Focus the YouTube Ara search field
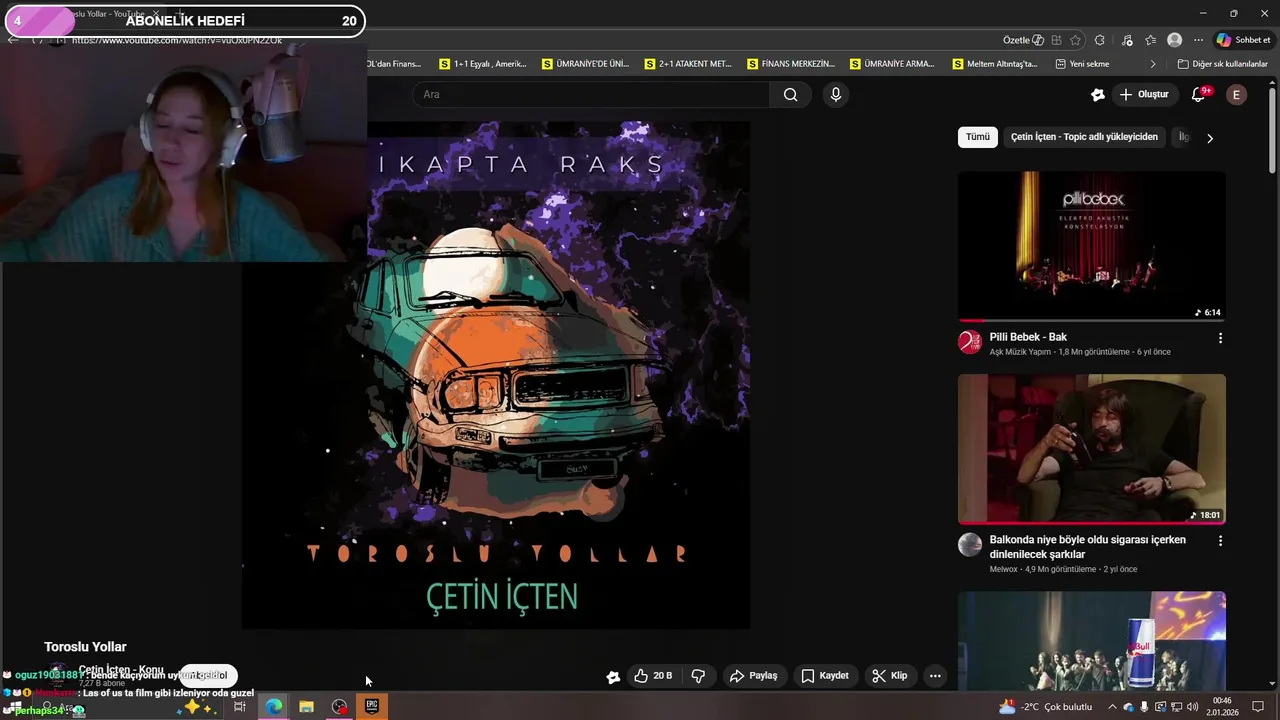 click(592, 95)
